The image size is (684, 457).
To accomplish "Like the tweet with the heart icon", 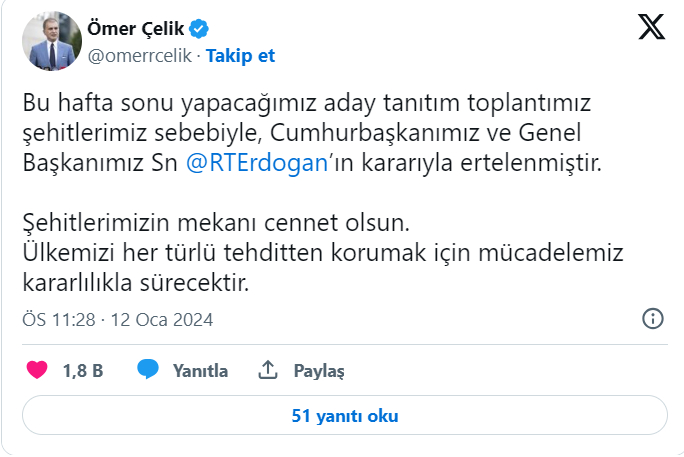I will point(37,370).
